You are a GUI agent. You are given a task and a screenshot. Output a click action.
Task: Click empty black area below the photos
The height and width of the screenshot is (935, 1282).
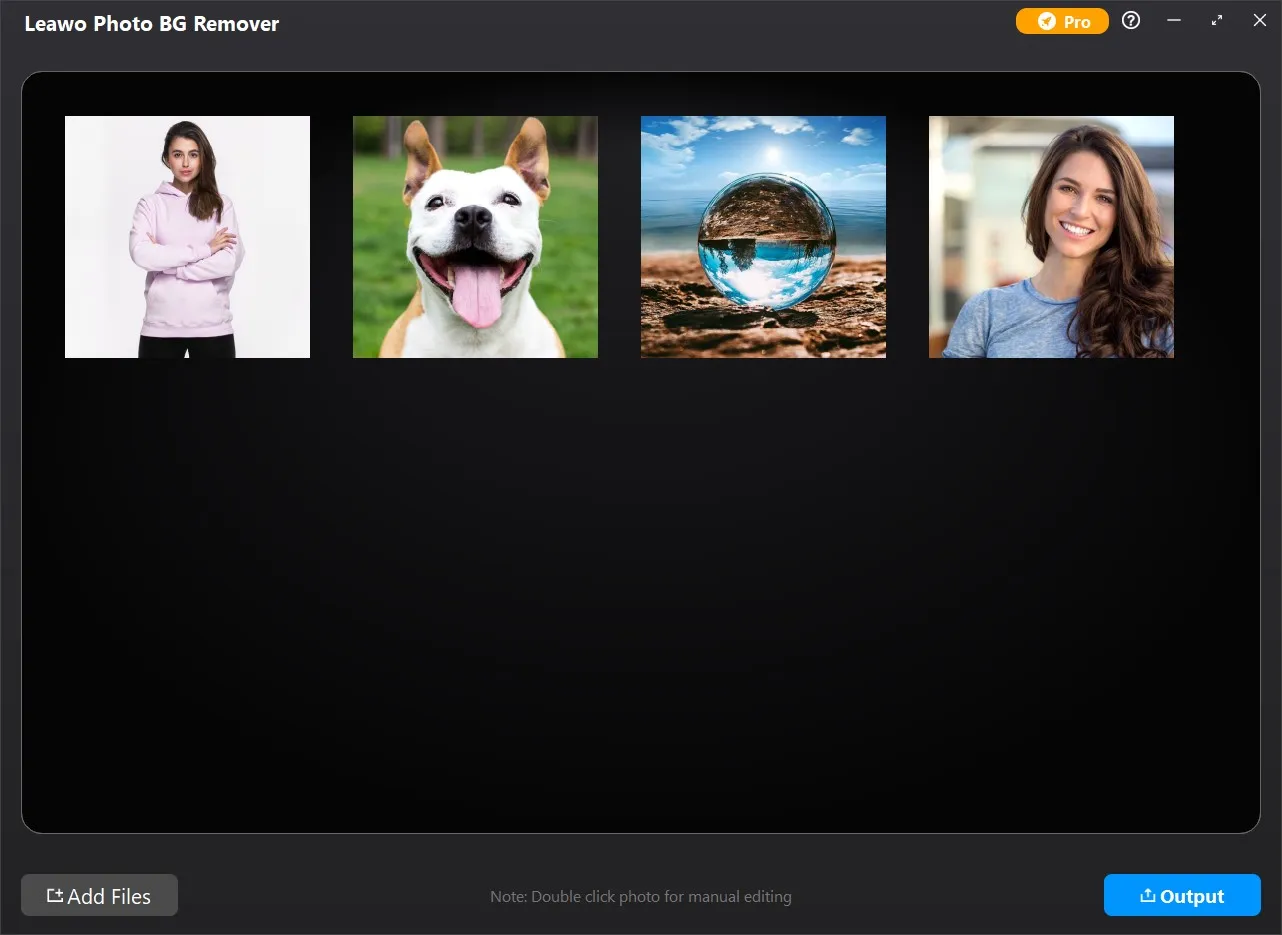(640, 600)
